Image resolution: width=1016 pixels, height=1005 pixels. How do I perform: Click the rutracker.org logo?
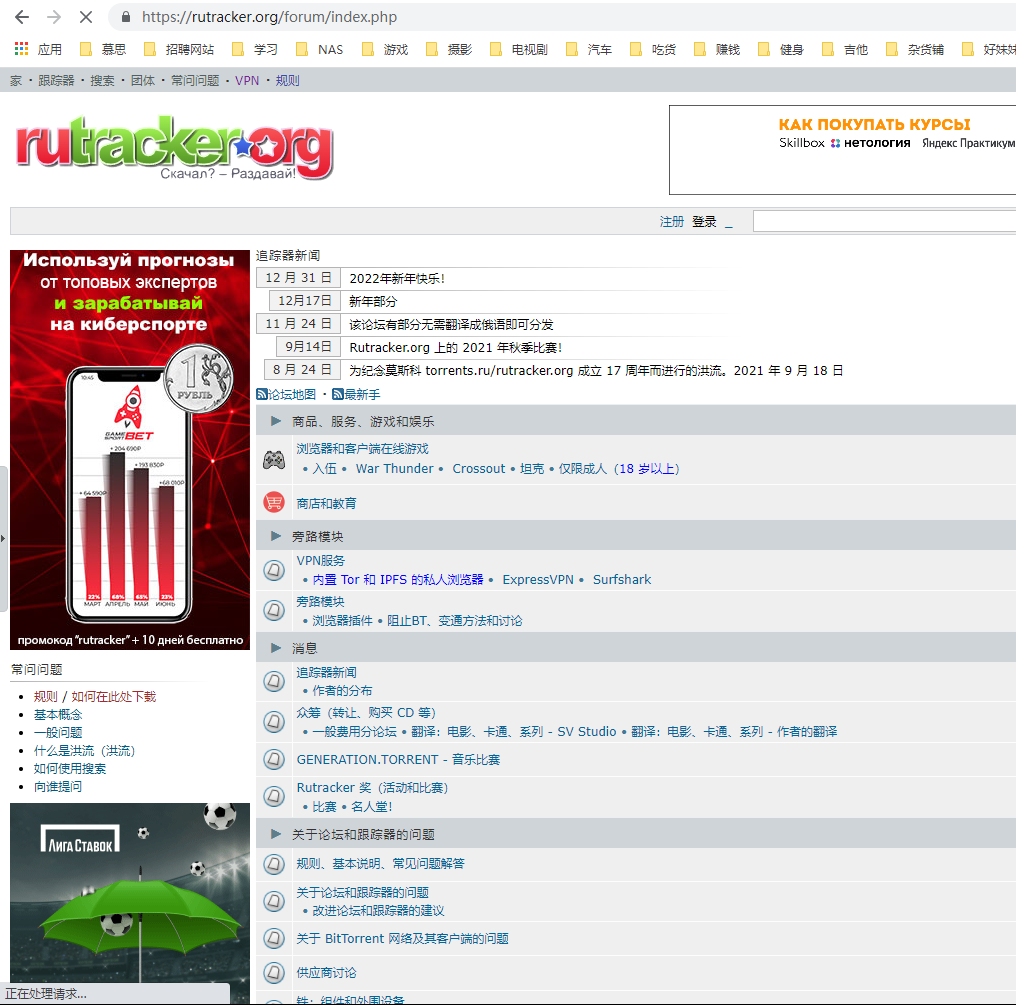click(174, 150)
